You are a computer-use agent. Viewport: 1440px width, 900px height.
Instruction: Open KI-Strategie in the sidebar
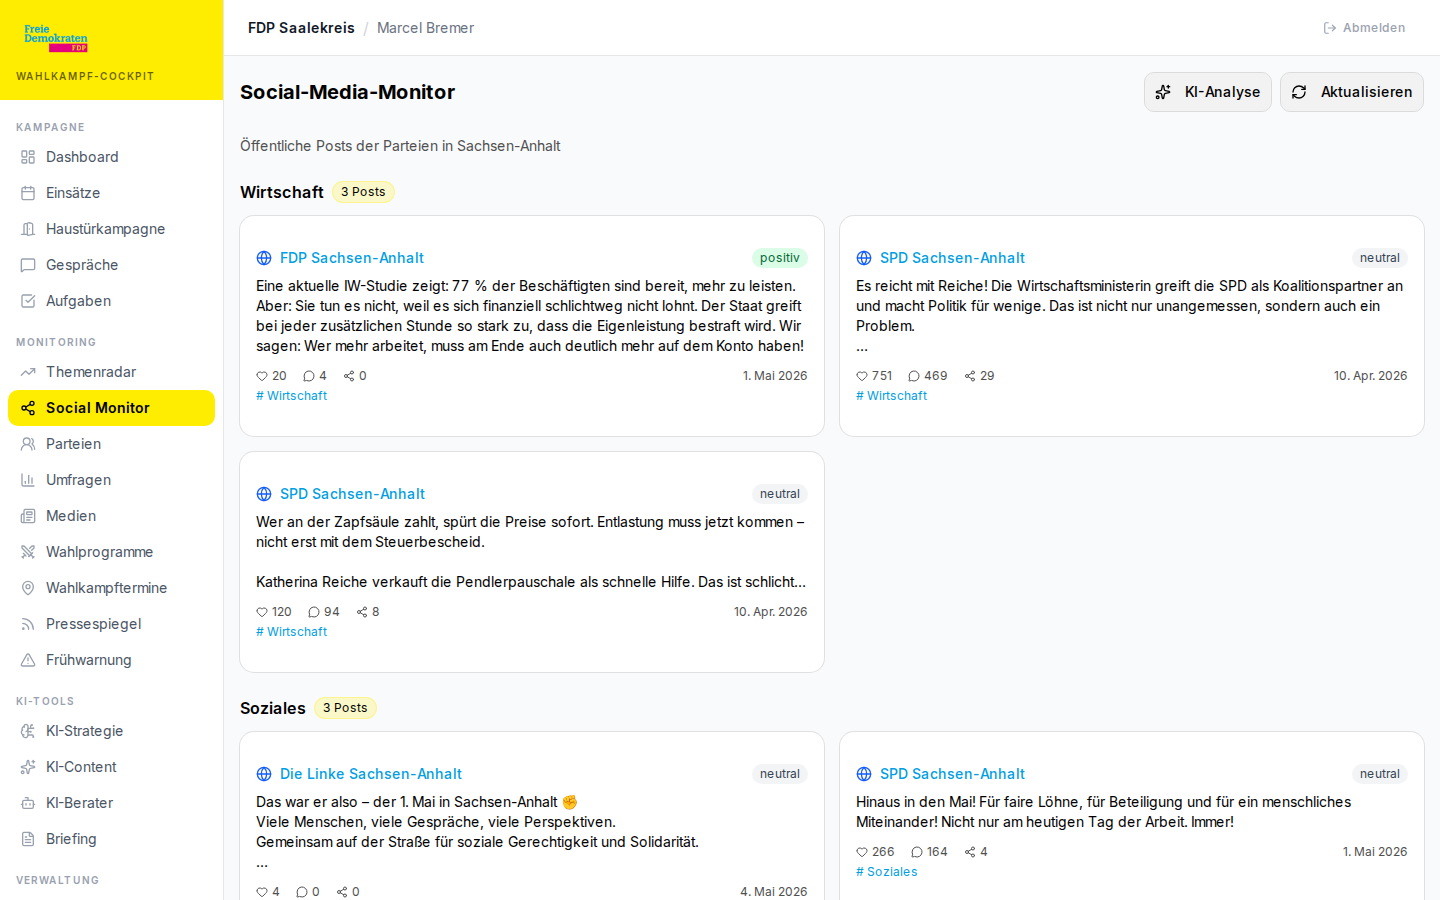click(x=111, y=731)
